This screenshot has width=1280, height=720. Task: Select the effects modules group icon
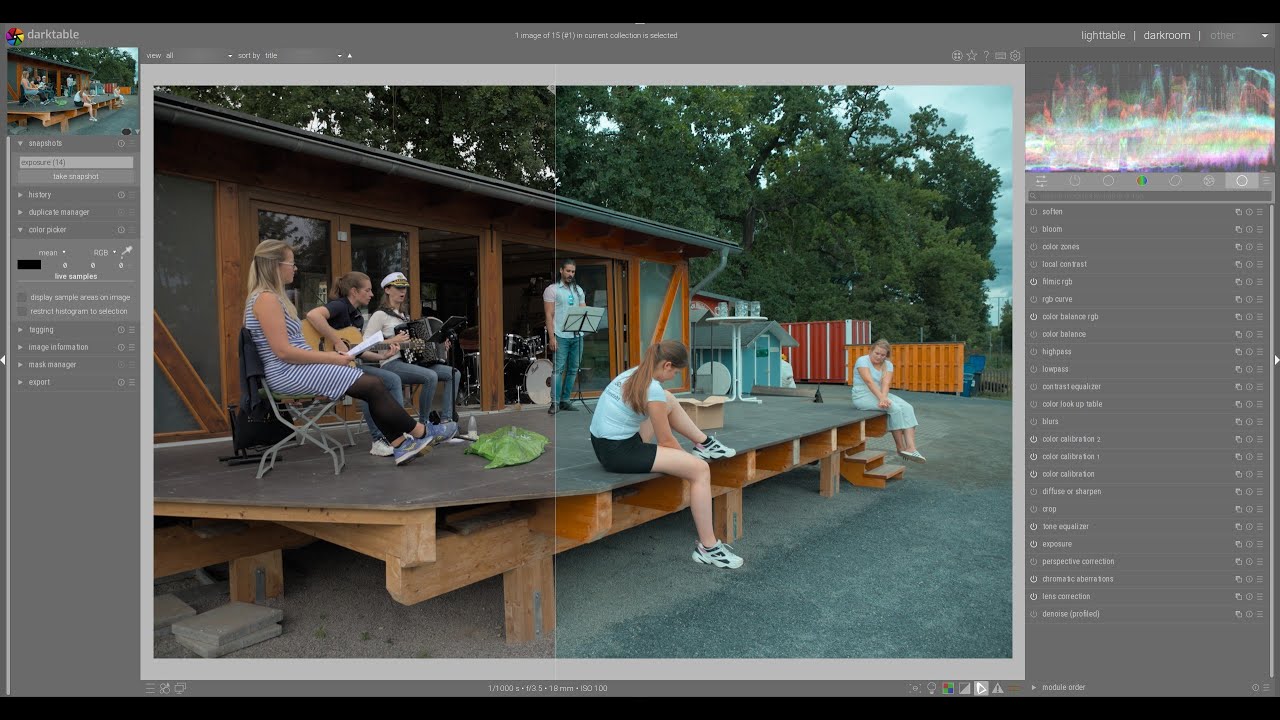tap(1209, 181)
